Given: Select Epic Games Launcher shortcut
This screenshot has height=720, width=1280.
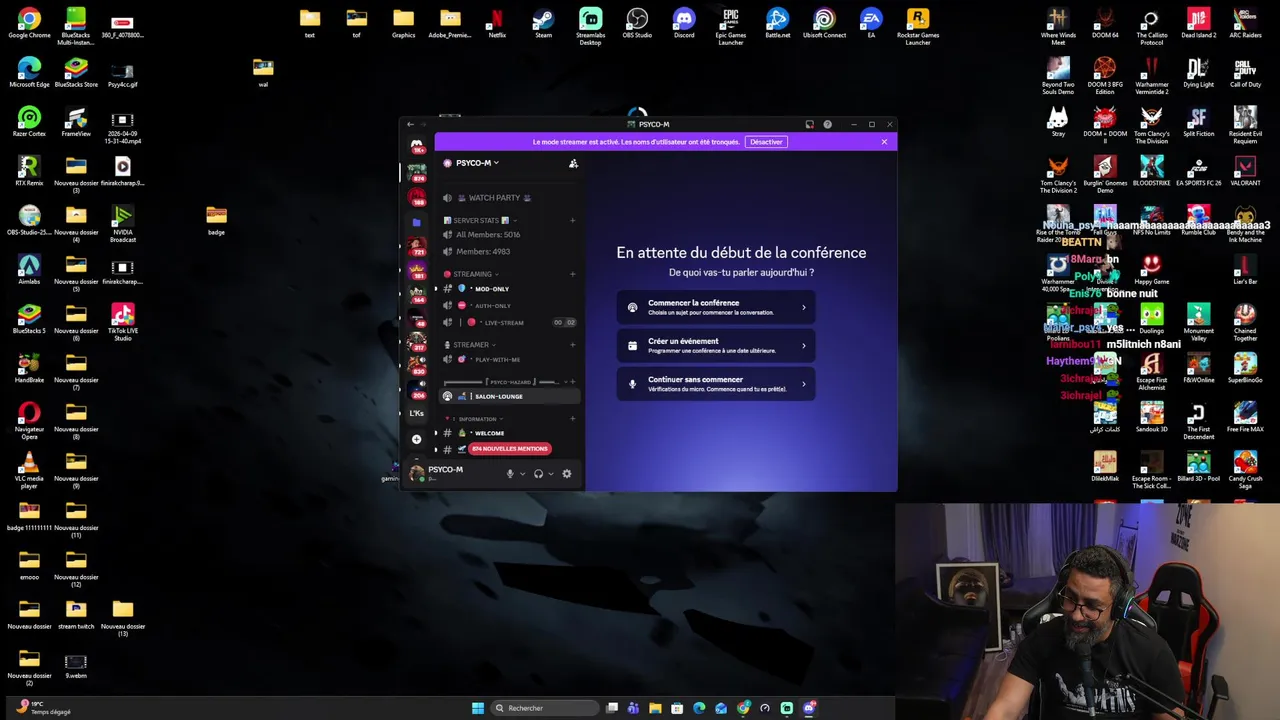Looking at the screenshot, I should 731,27.
